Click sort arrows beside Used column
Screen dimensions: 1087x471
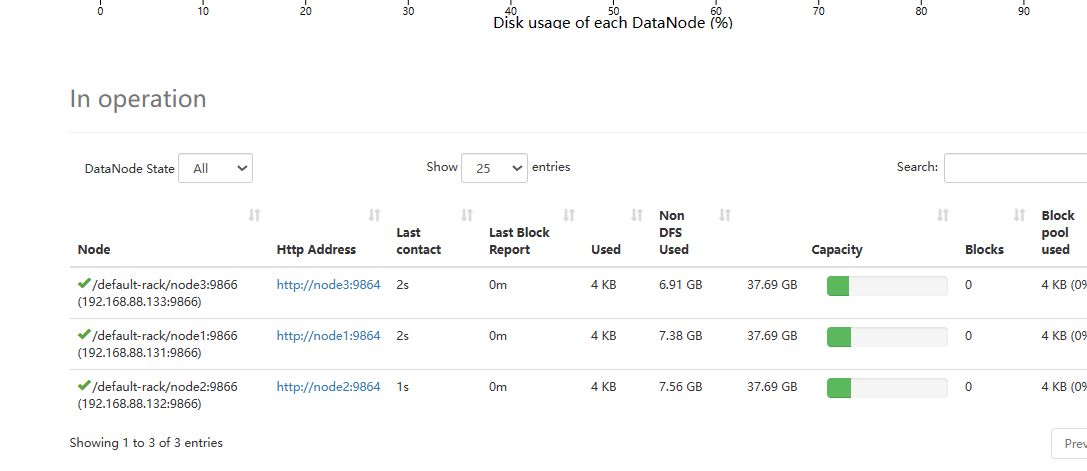tap(637, 215)
